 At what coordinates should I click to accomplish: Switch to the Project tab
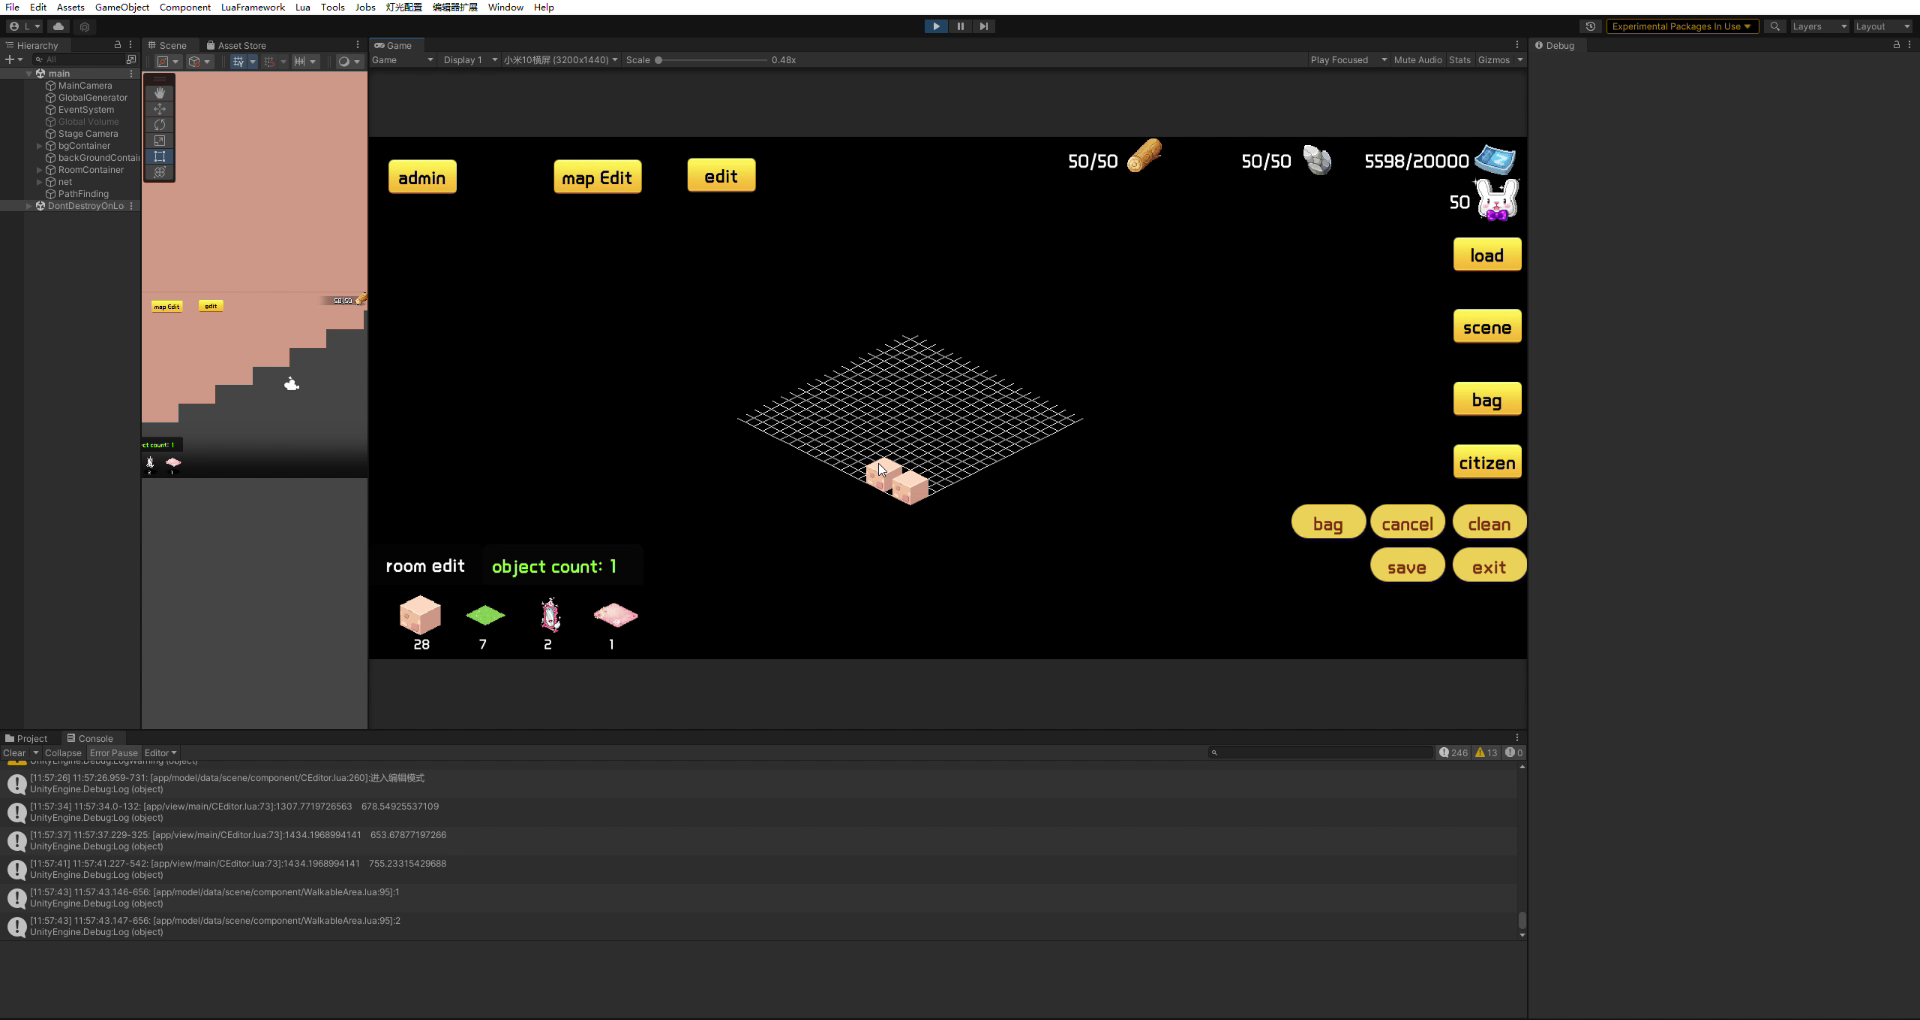(x=27, y=739)
